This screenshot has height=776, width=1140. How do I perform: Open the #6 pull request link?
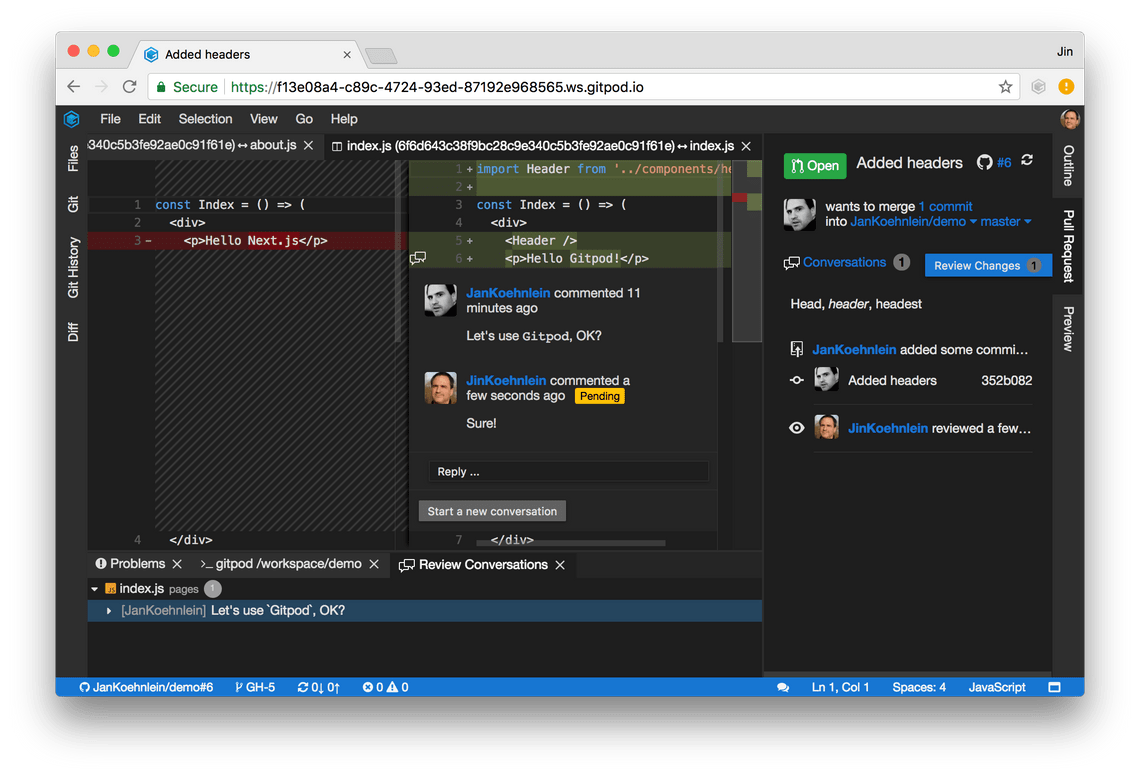1004,163
